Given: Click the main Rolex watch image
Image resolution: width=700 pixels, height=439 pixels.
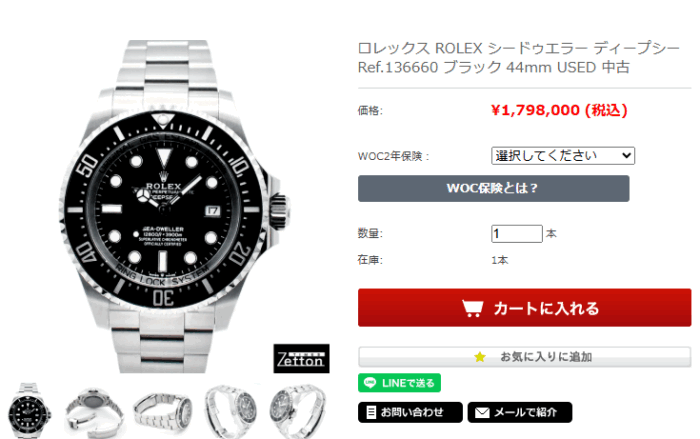Looking at the screenshot, I should pyautogui.click(x=174, y=206).
